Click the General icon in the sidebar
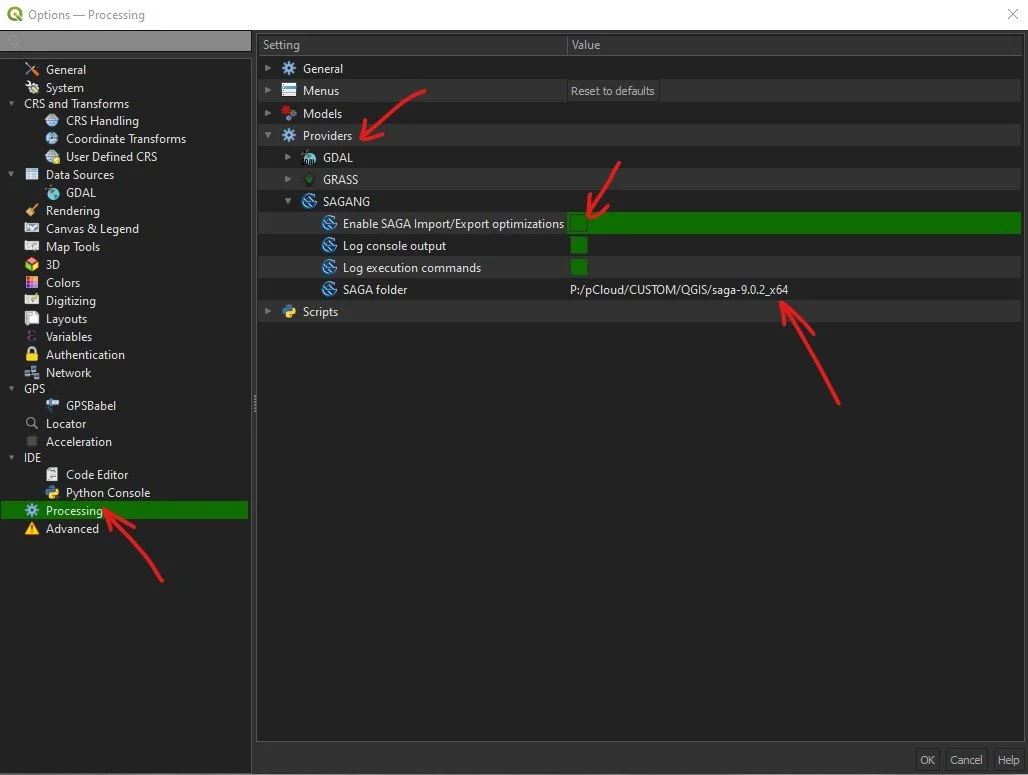 pos(31,70)
